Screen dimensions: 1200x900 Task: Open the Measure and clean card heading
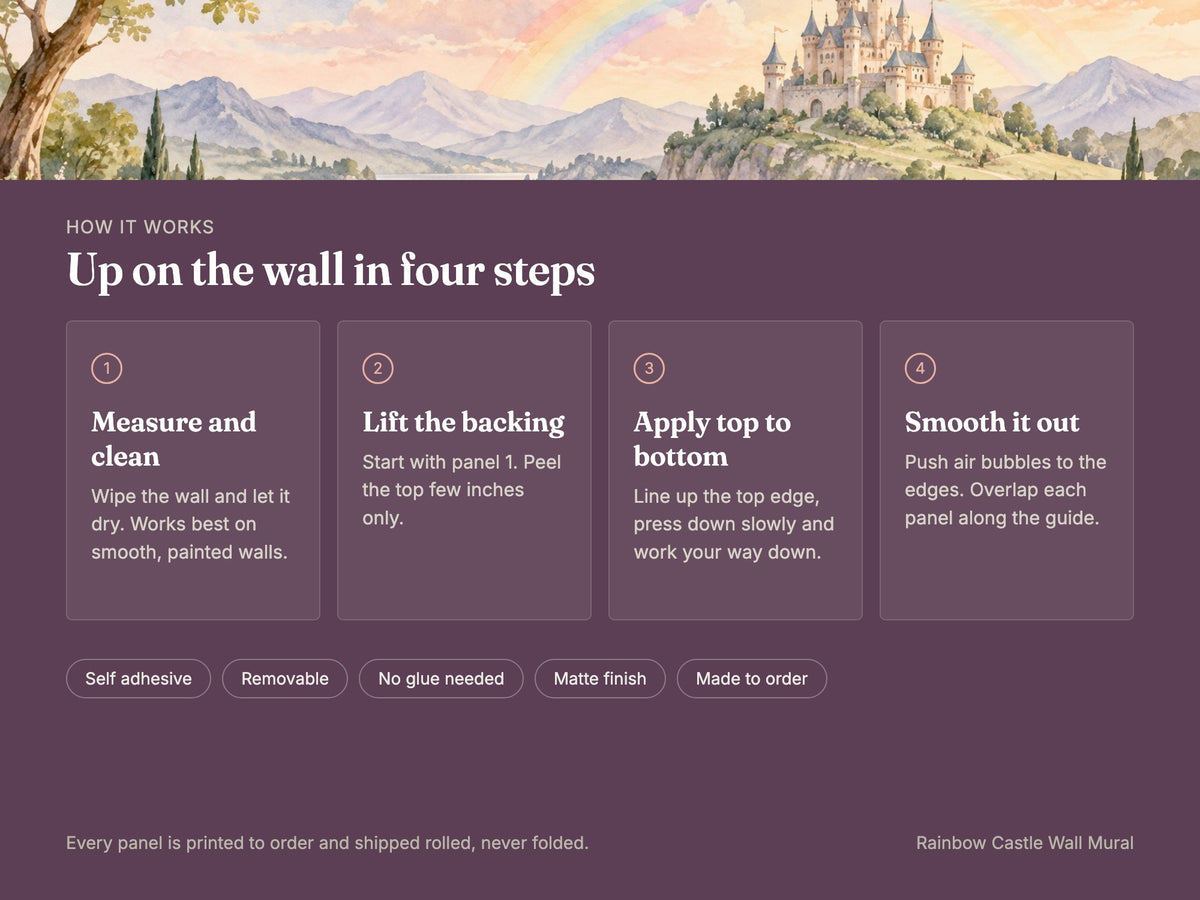coord(174,439)
